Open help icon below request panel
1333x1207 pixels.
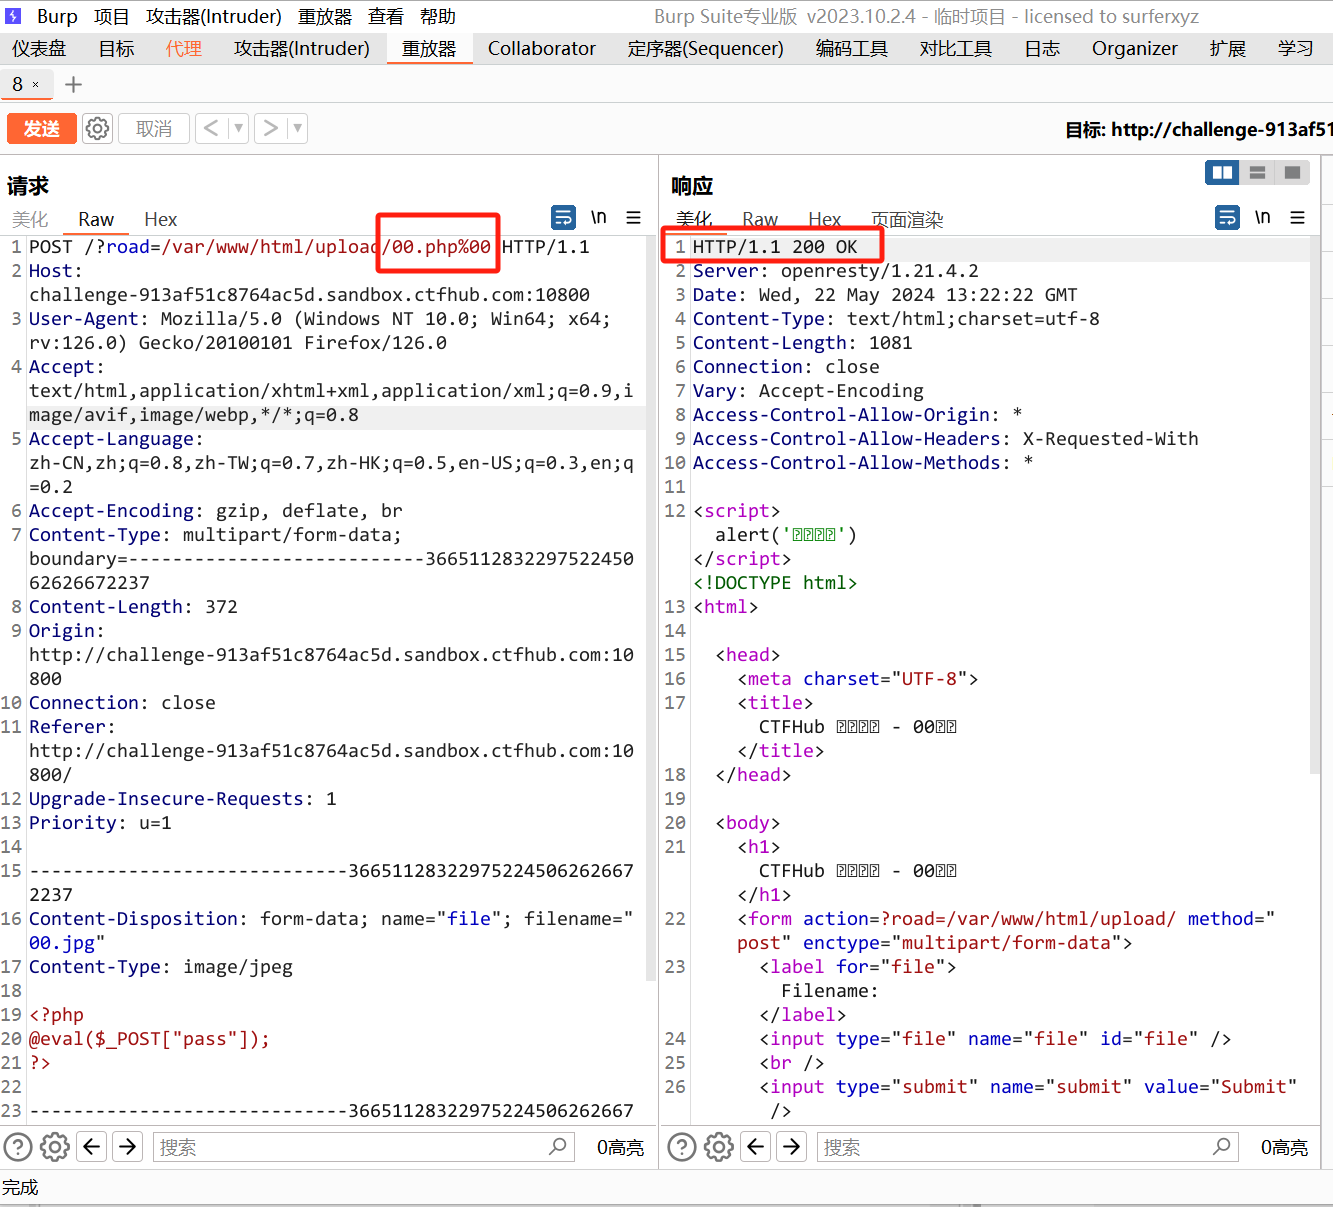(18, 1147)
